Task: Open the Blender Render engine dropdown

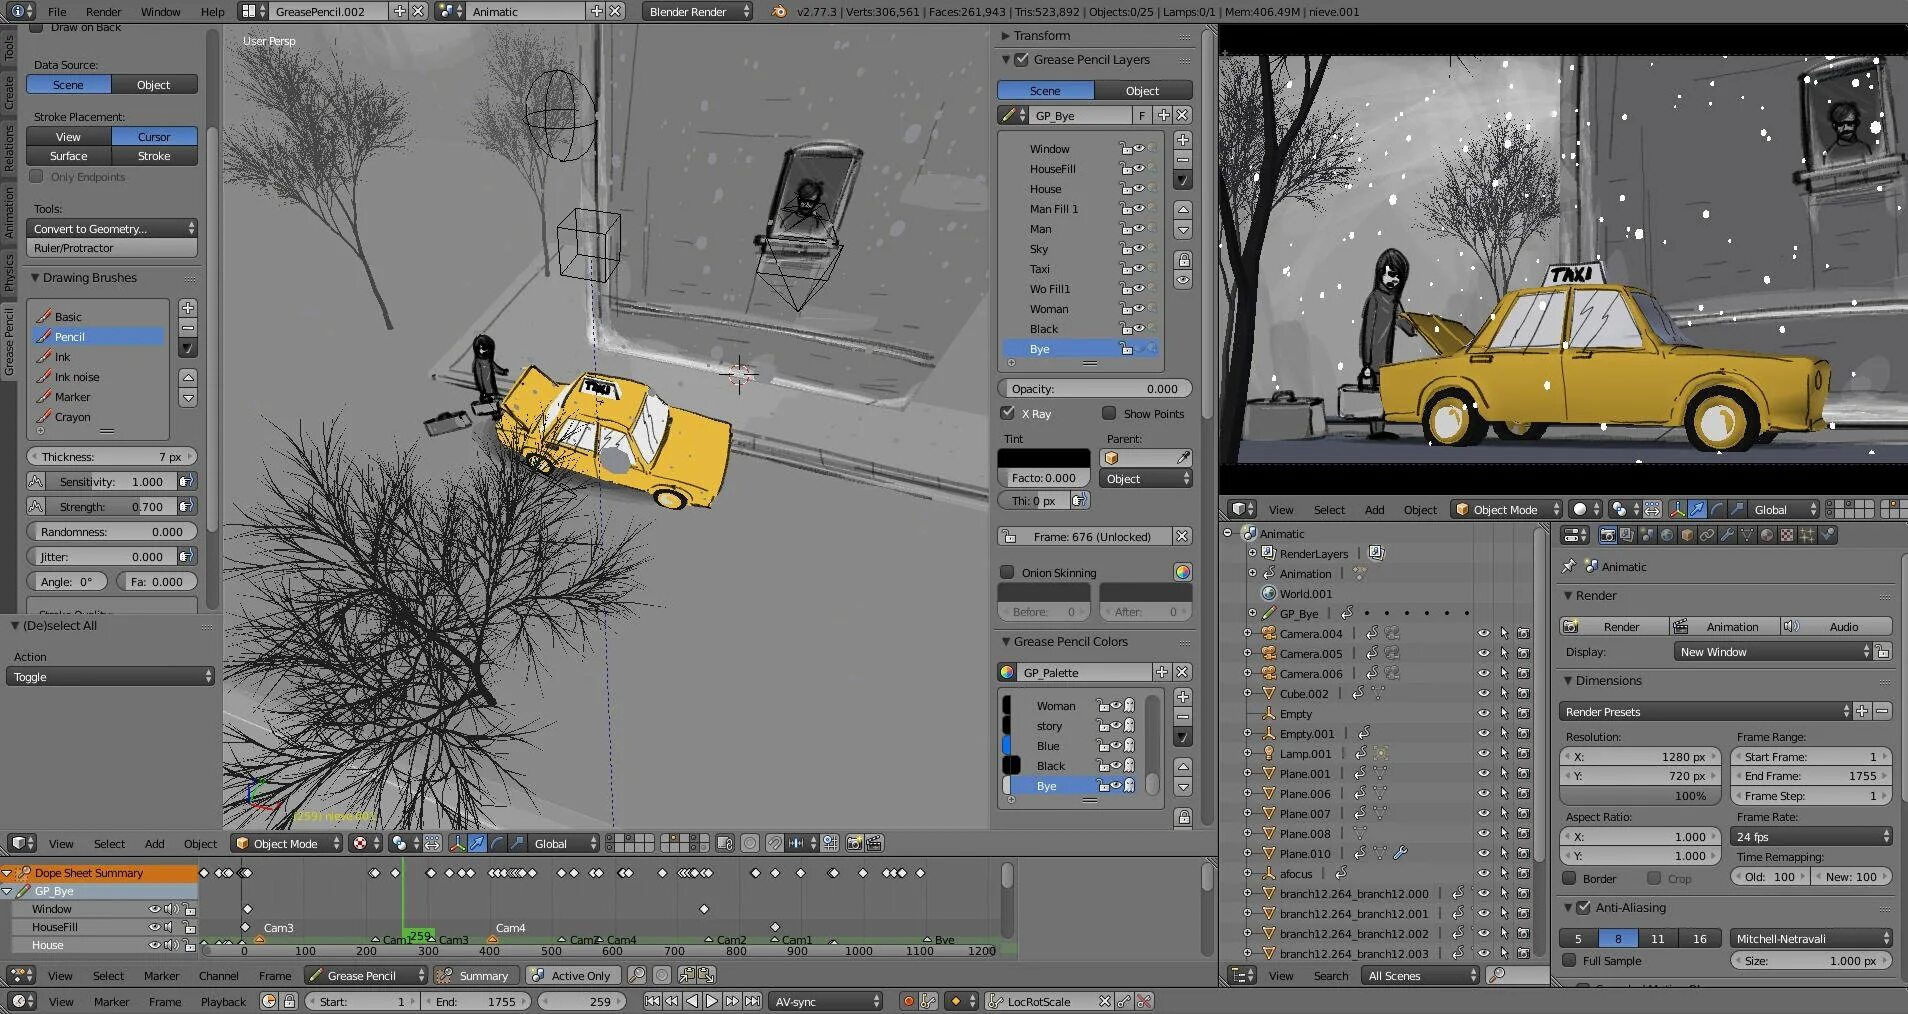Action: [697, 11]
